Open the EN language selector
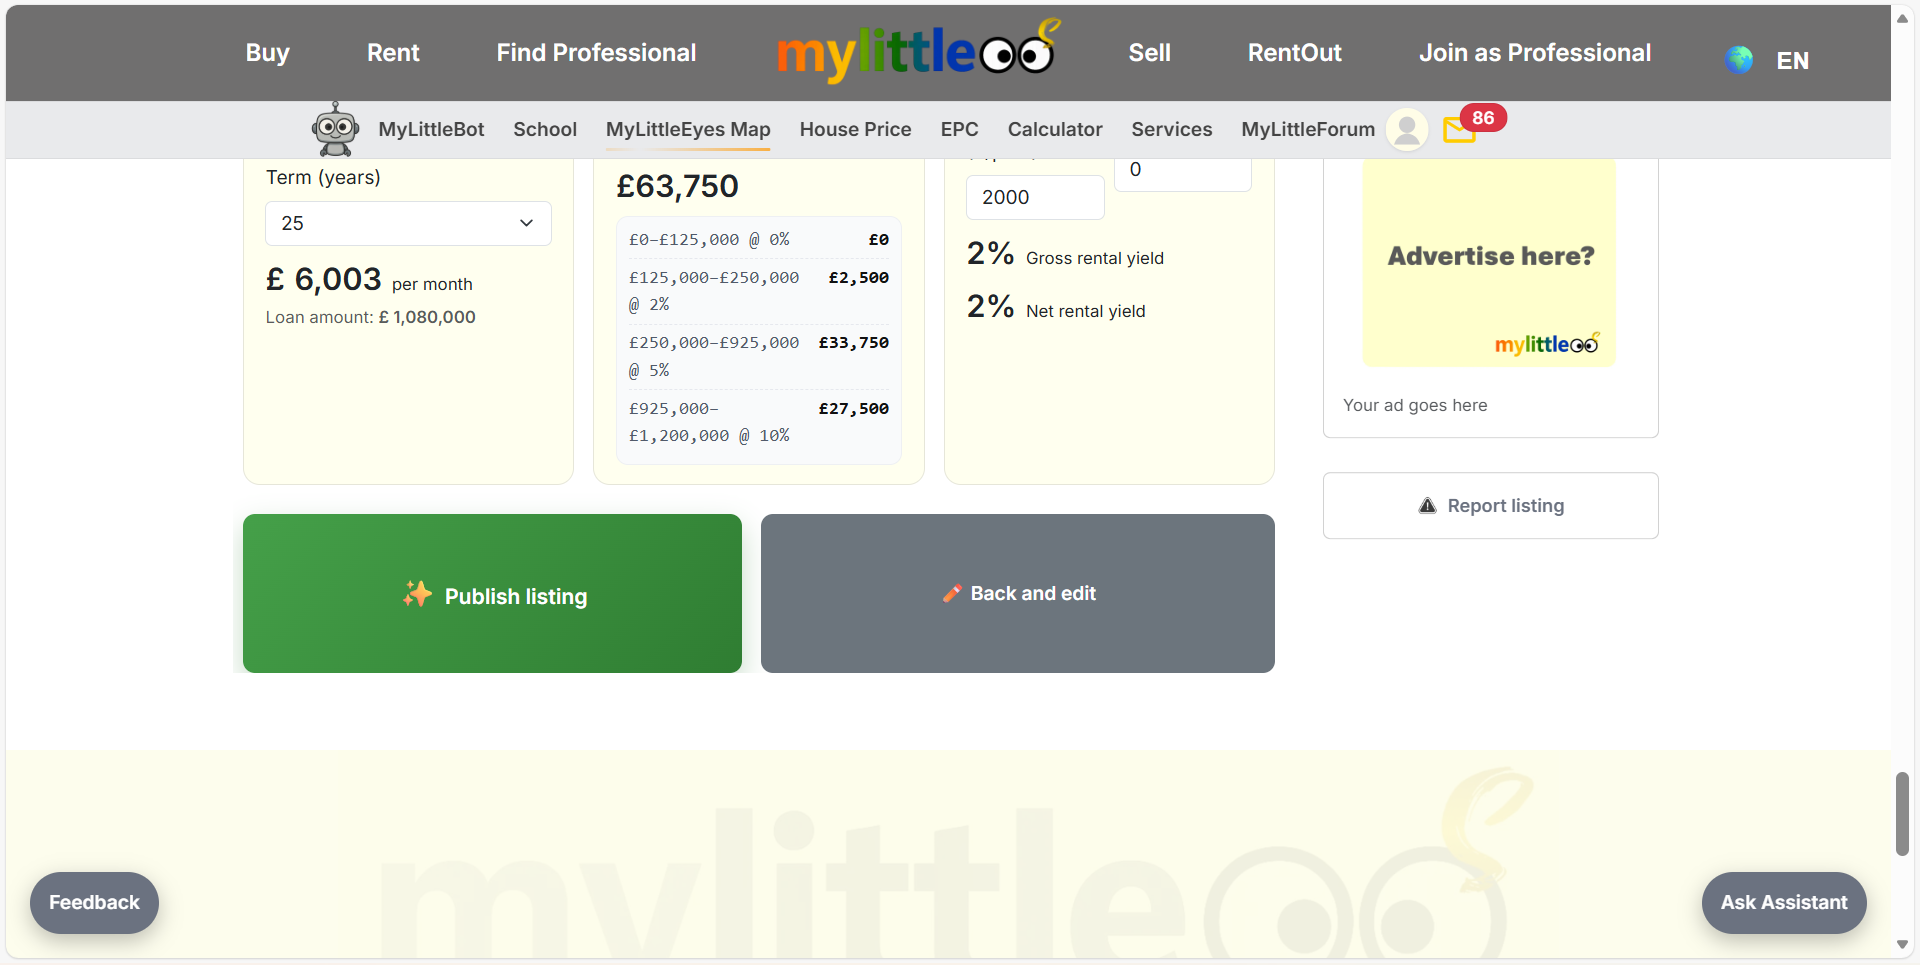 point(1792,61)
